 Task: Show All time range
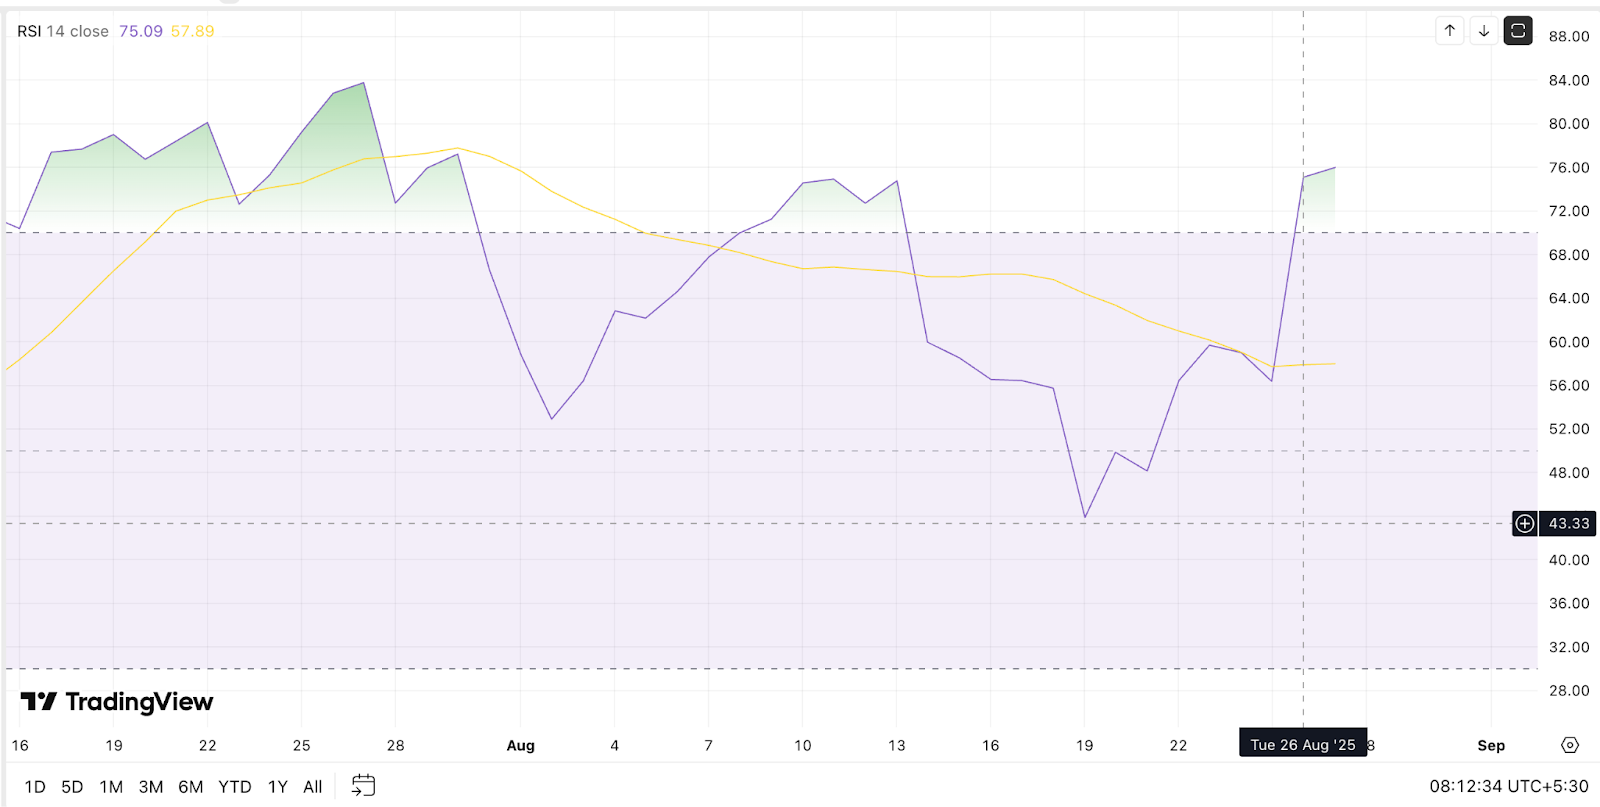tap(313, 787)
